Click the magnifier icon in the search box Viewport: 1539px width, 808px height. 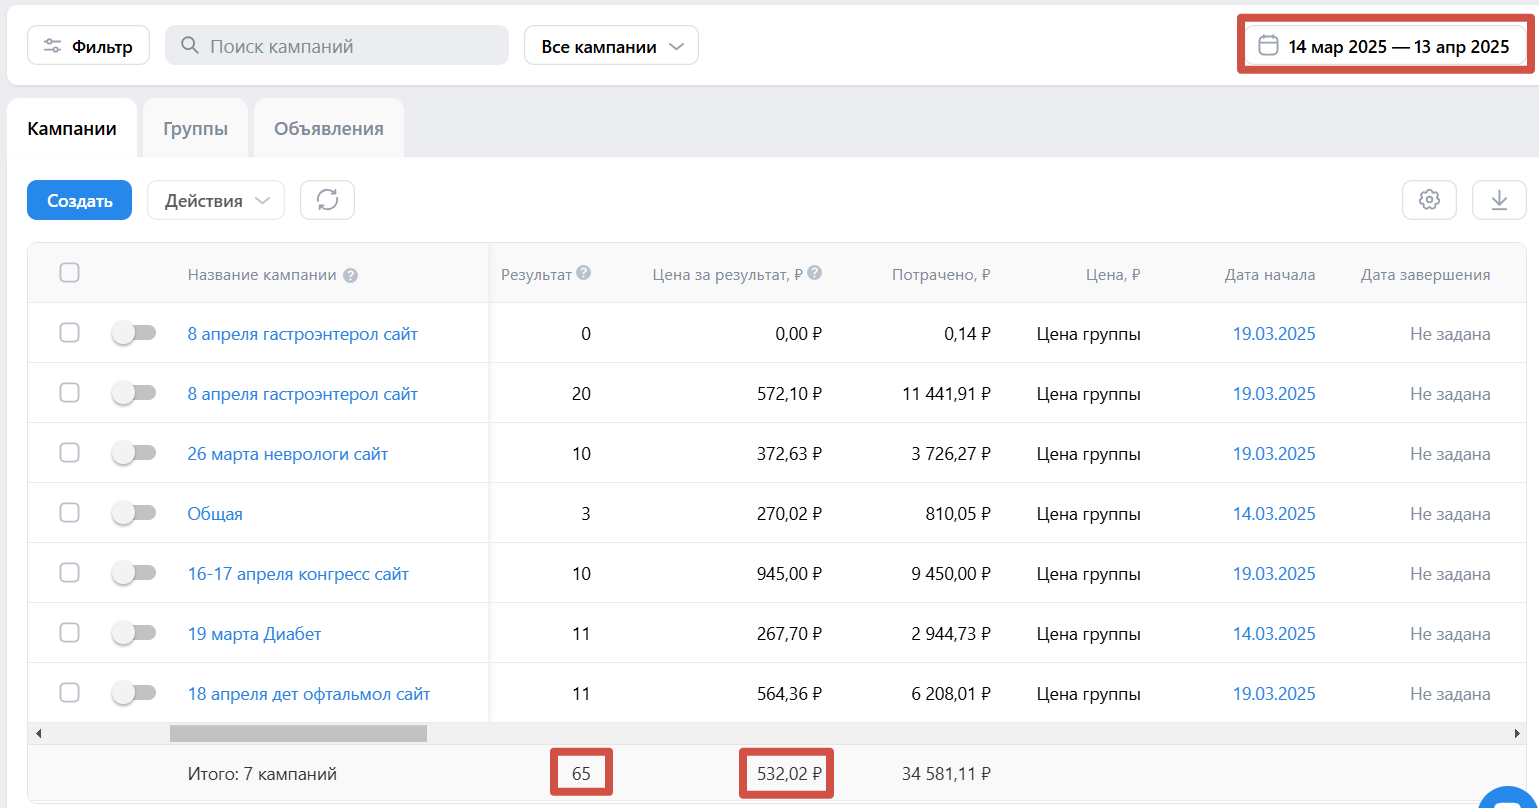click(189, 46)
